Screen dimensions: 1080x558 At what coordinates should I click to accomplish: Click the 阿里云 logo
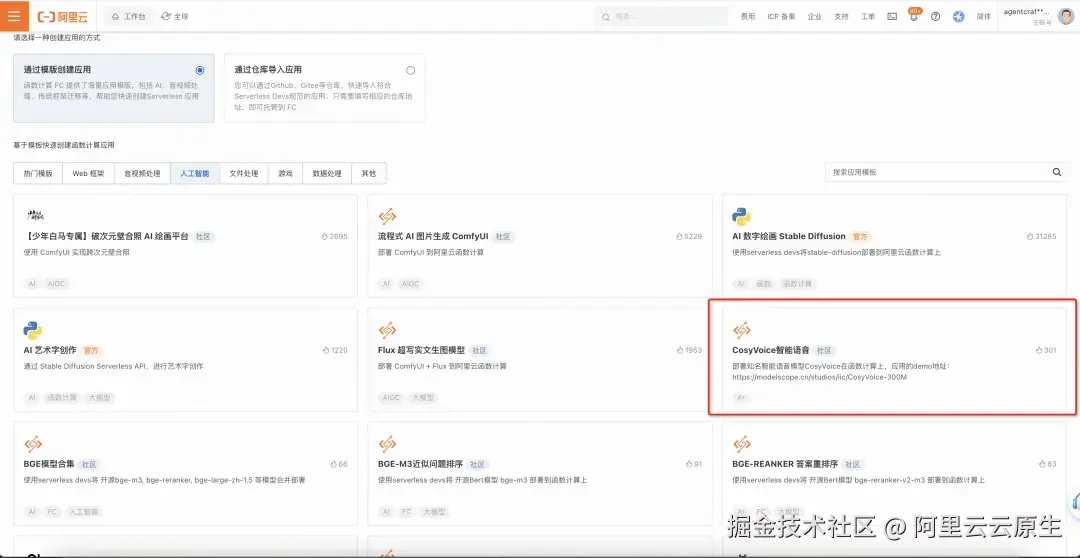65,17
